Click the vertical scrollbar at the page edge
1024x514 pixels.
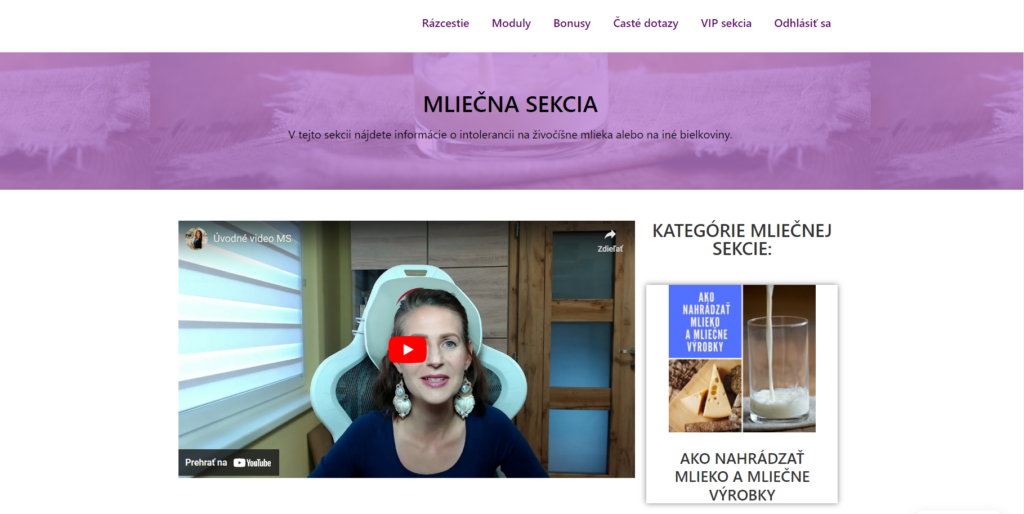[1019, 257]
